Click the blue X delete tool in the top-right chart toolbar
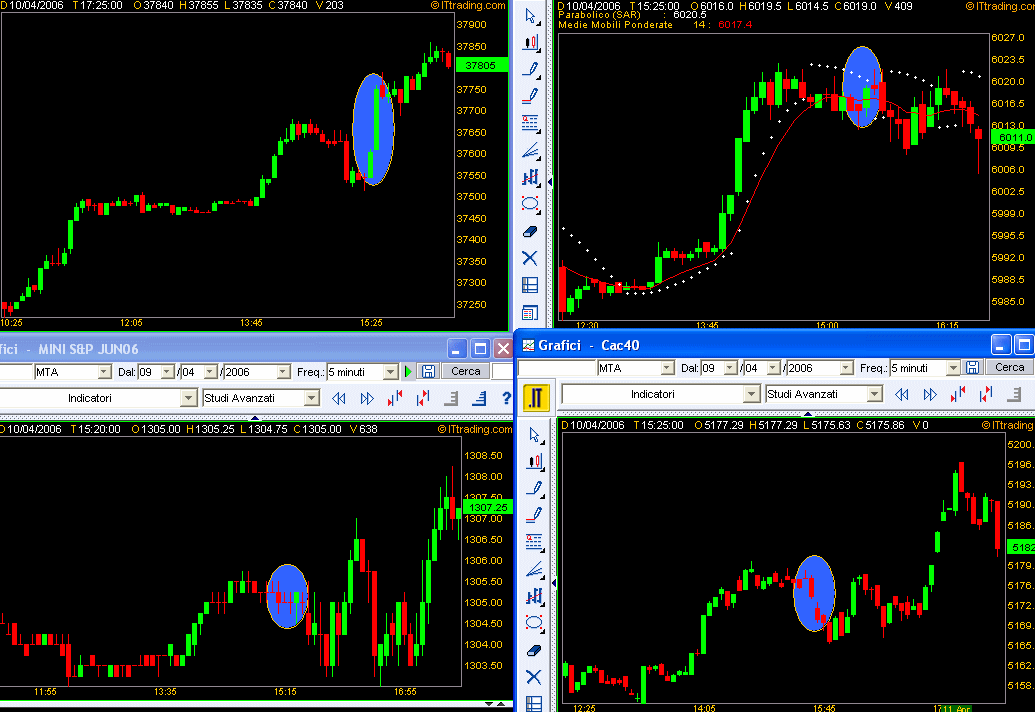The height and width of the screenshot is (712, 1035). [530, 258]
